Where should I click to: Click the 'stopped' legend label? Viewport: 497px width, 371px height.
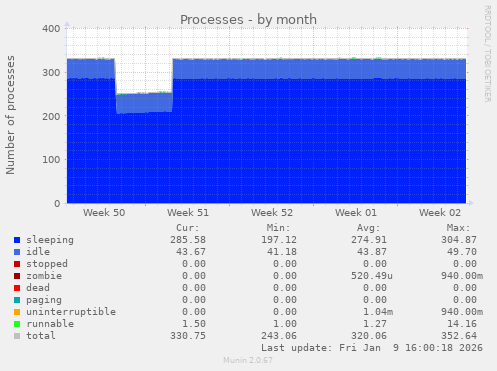pyautogui.click(x=47, y=264)
